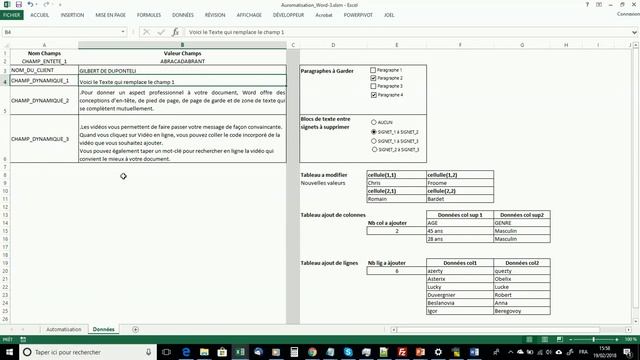The image size is (640, 360).
Task: Open Google Chrome from taskbar
Action: [312, 352]
